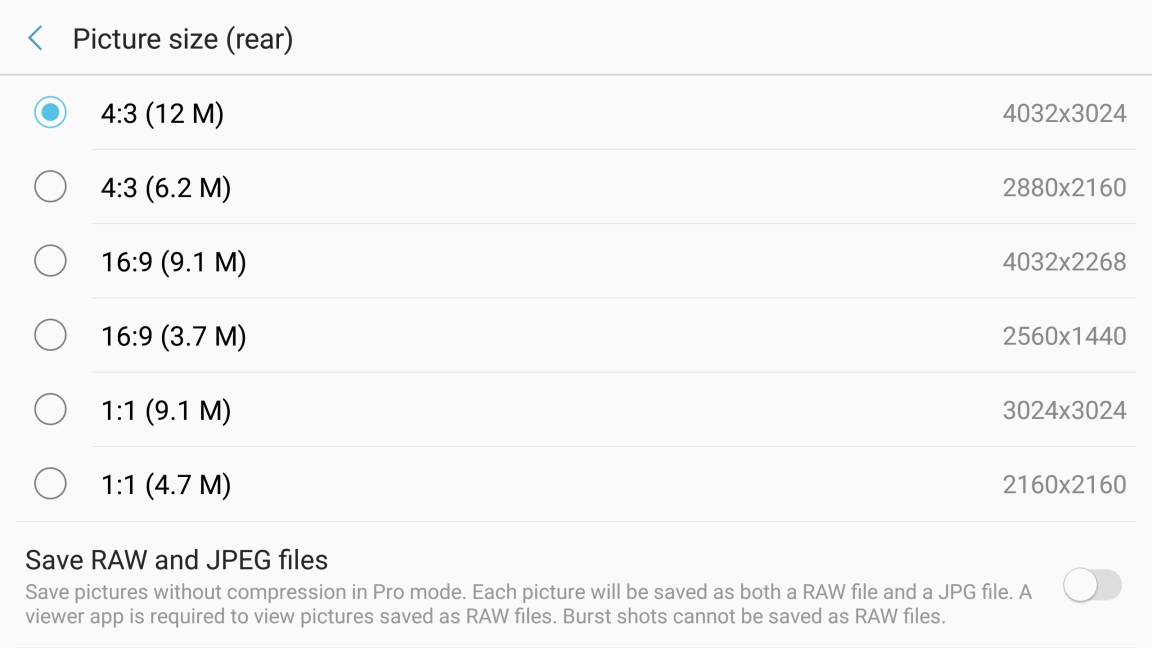Select the 4032x2268 resolution value
Screen dimensions: 1152x648
tap(1064, 262)
